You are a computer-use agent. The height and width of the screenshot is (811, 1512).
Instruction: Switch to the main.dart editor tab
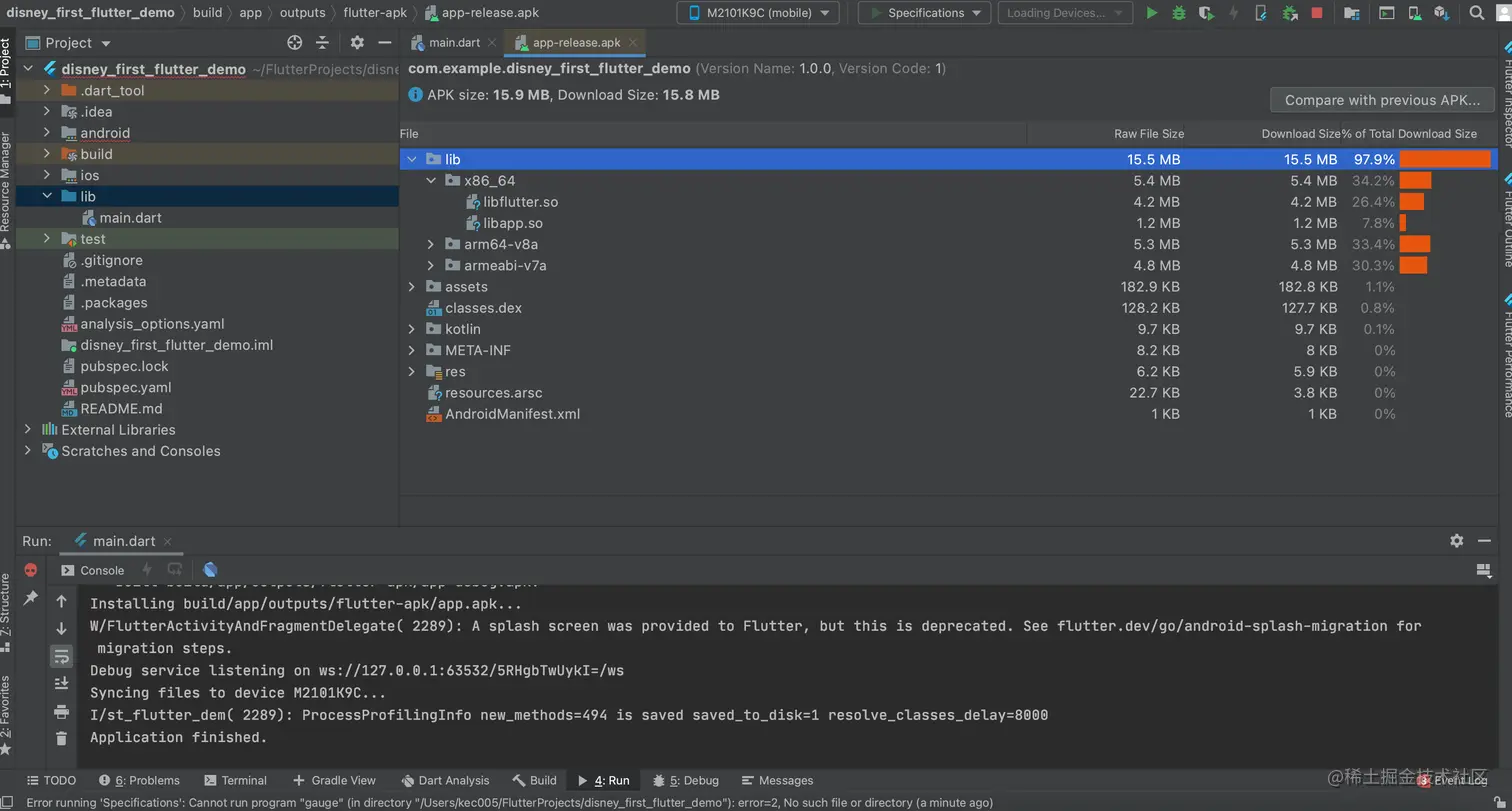click(x=452, y=42)
